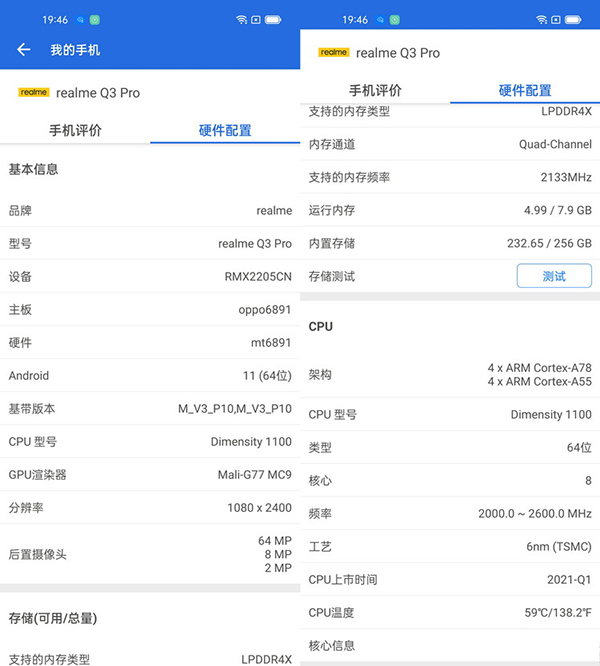Viewport: 600px width, 666px height.
Task: Tap the 4 x ARM Cortex-A55 architecture line
Action: (539, 382)
